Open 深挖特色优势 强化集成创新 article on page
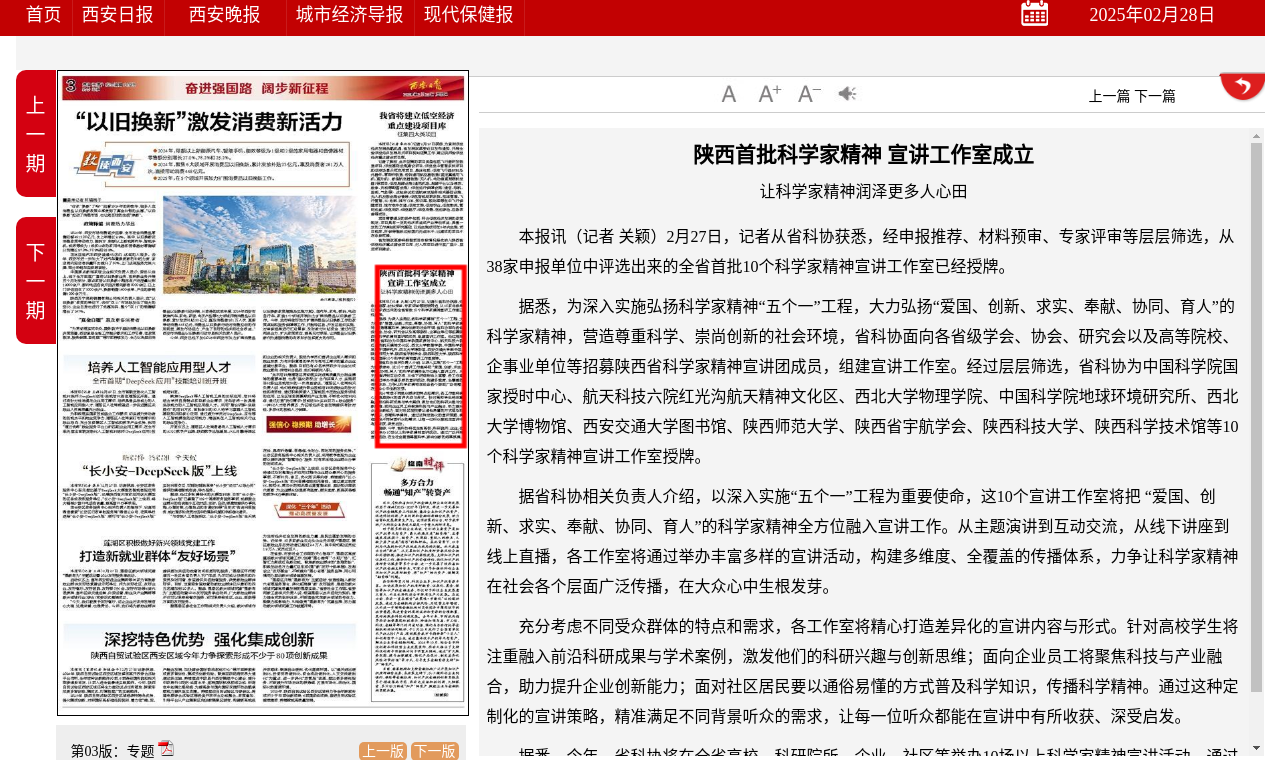The image size is (1265, 760). (x=209, y=639)
